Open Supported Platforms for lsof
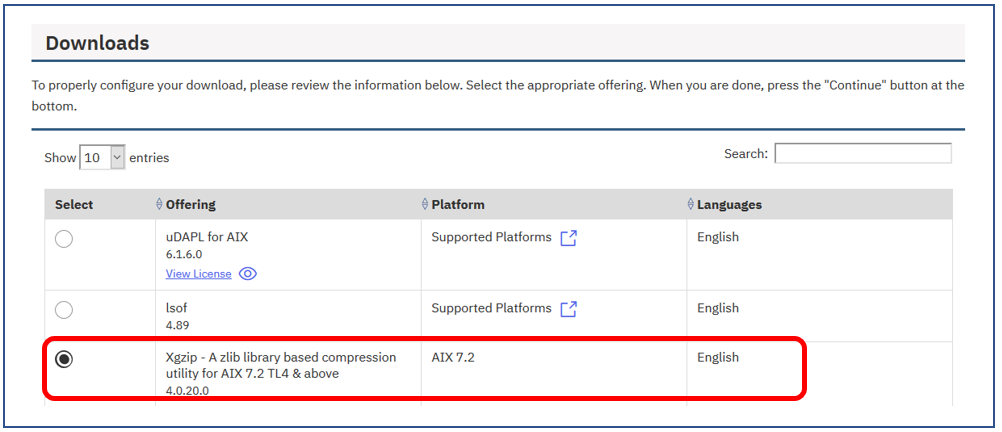 (491, 308)
